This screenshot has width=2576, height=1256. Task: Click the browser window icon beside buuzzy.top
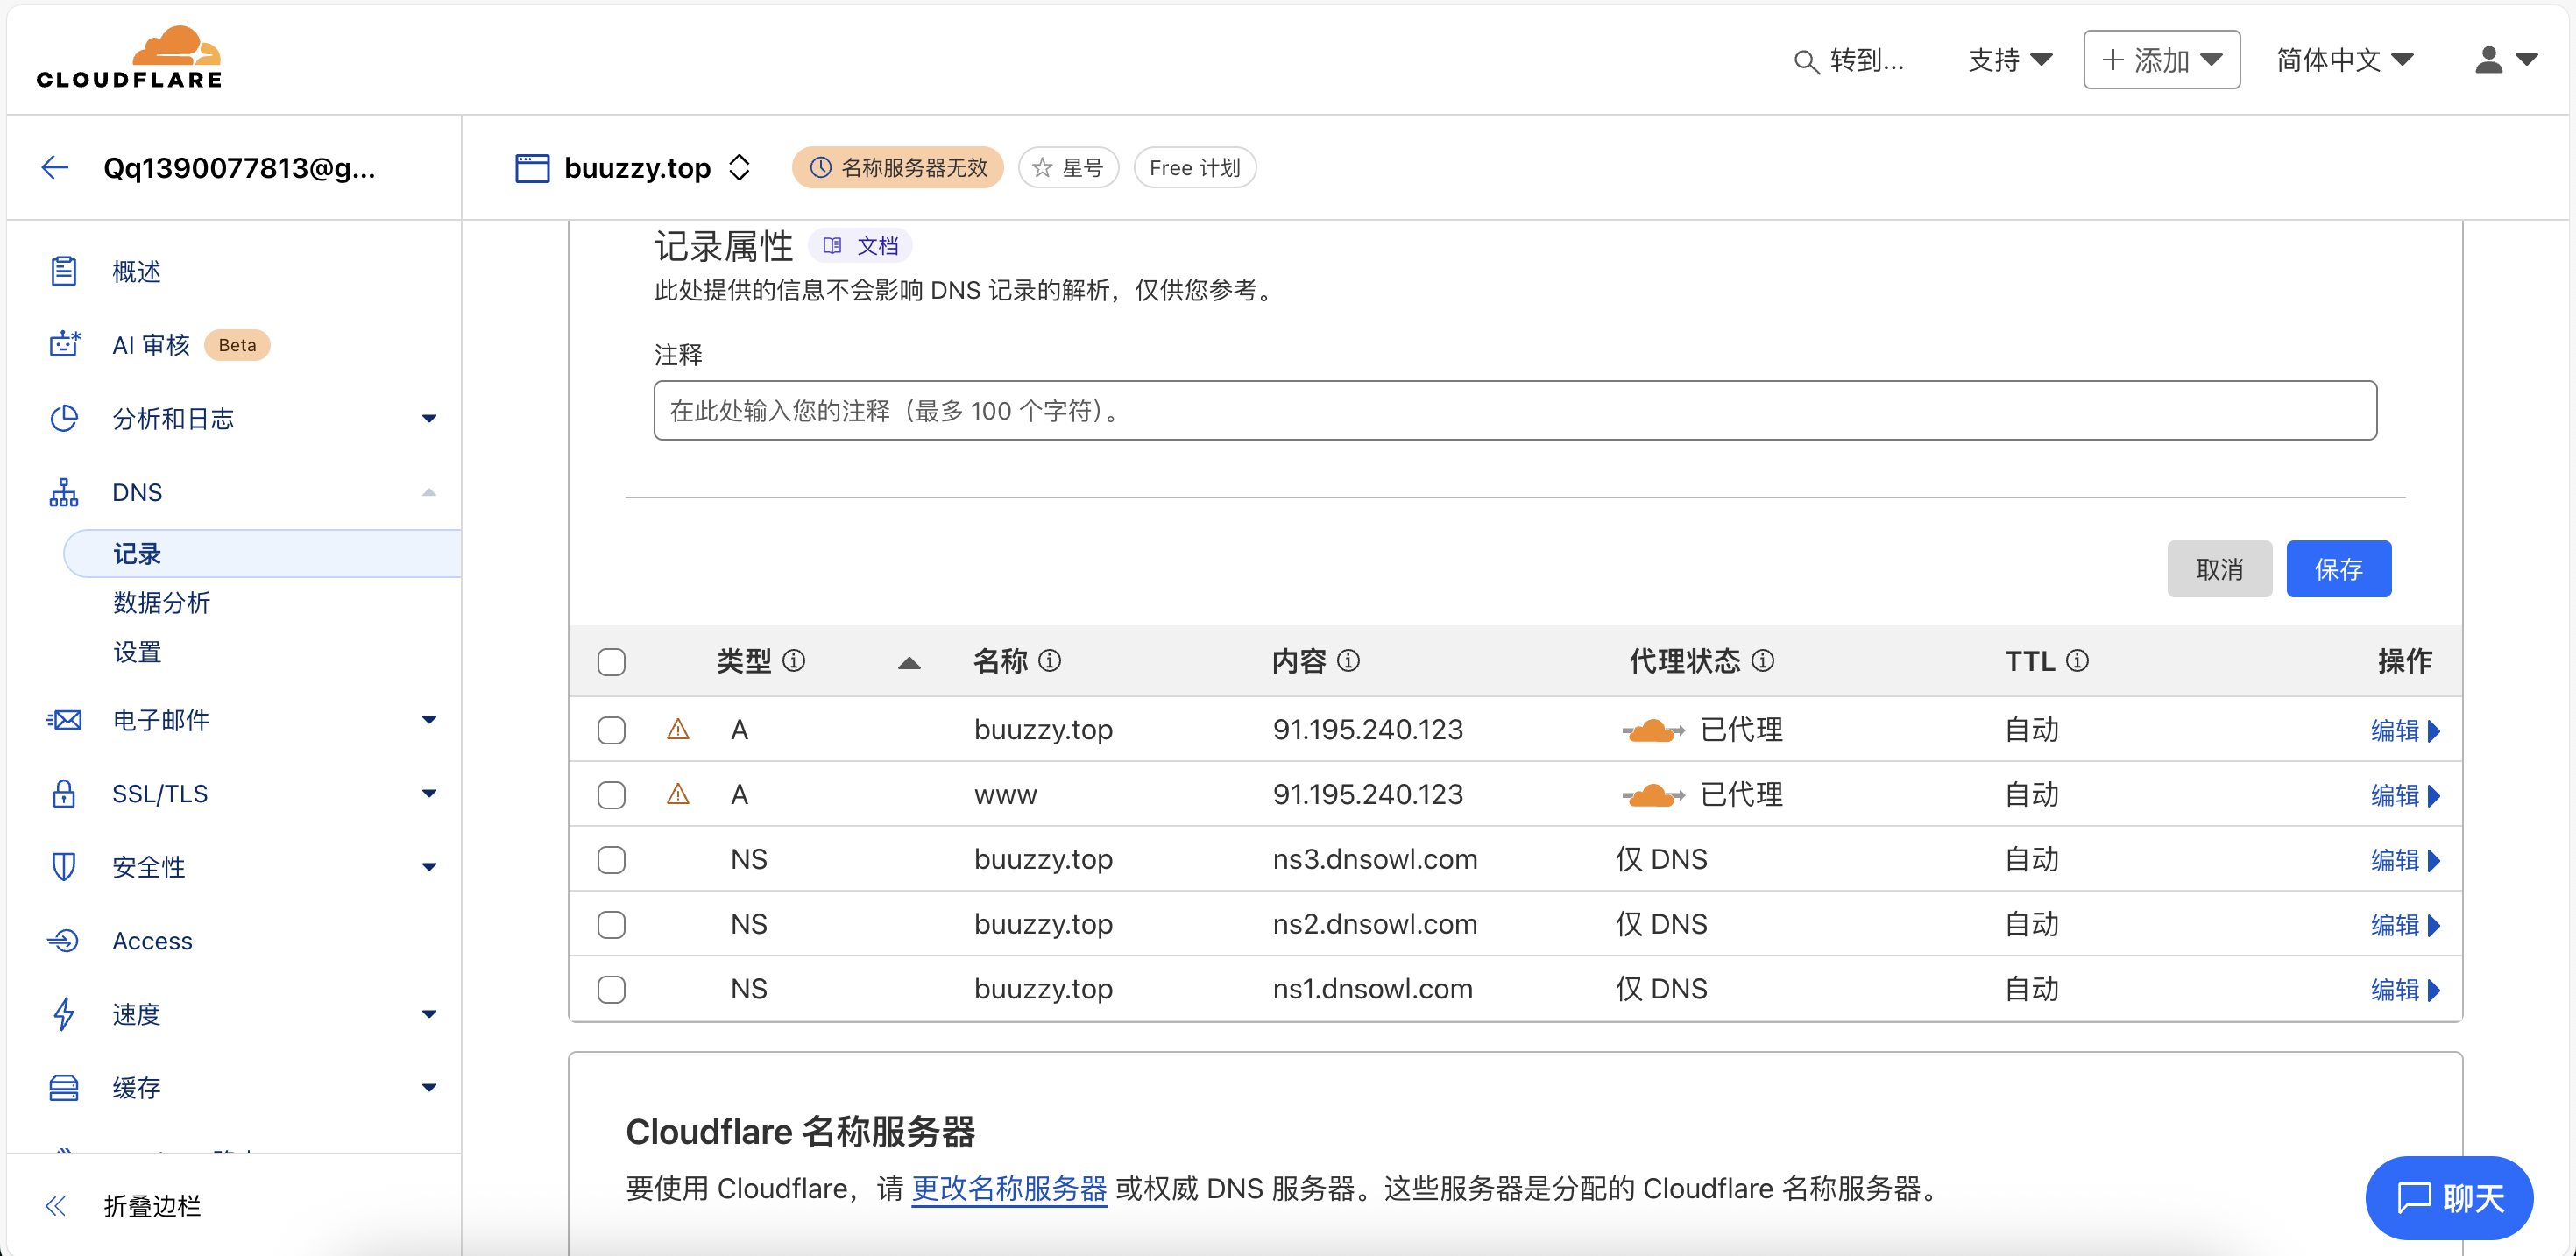(x=532, y=167)
